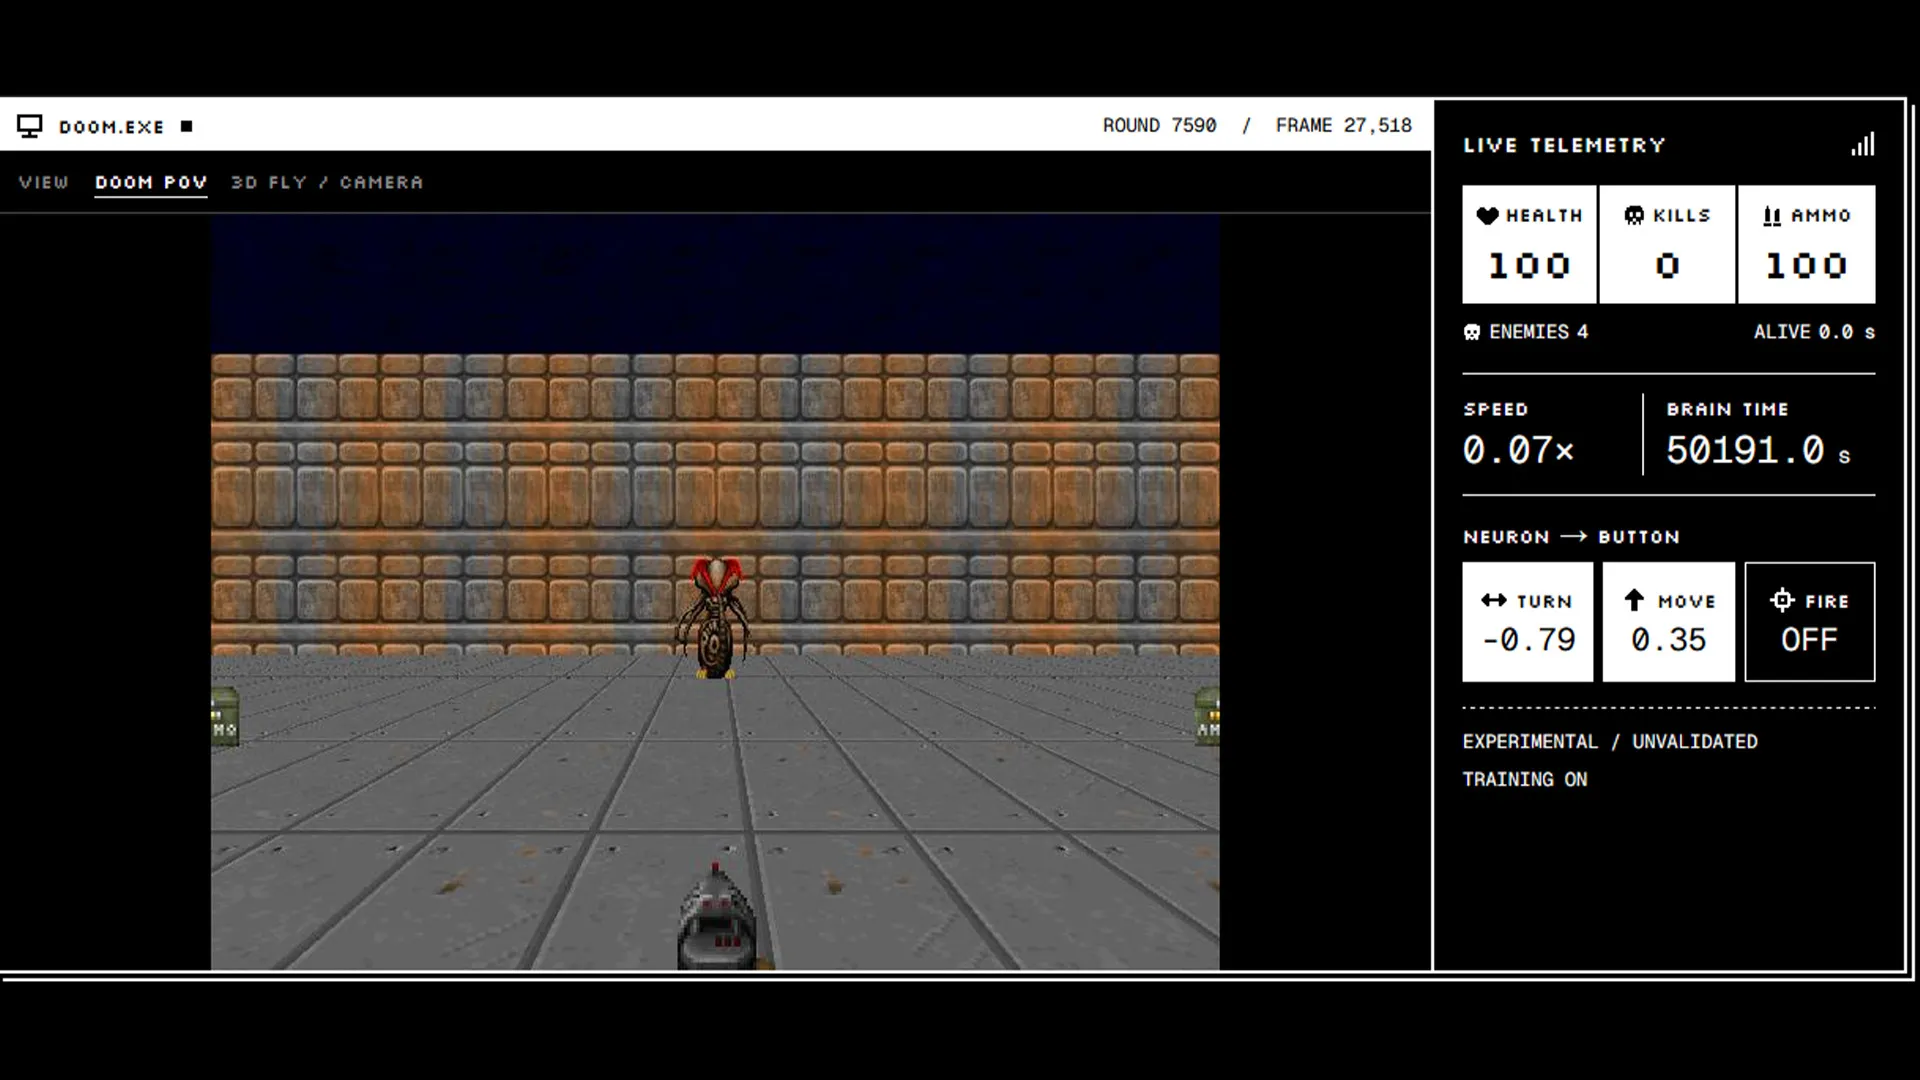Select the MOVE 0.35 box
Image resolution: width=1920 pixels, height=1080 pixels.
(x=1669, y=622)
